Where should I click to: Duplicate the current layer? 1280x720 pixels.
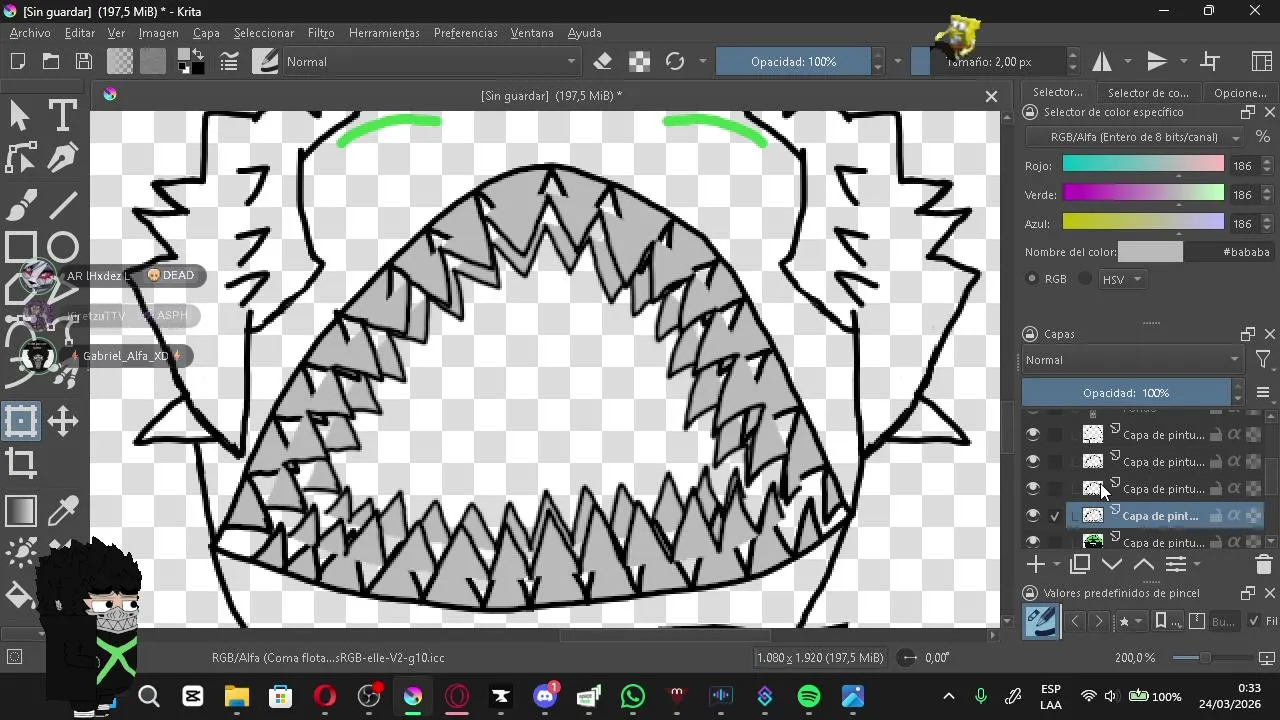1080,564
